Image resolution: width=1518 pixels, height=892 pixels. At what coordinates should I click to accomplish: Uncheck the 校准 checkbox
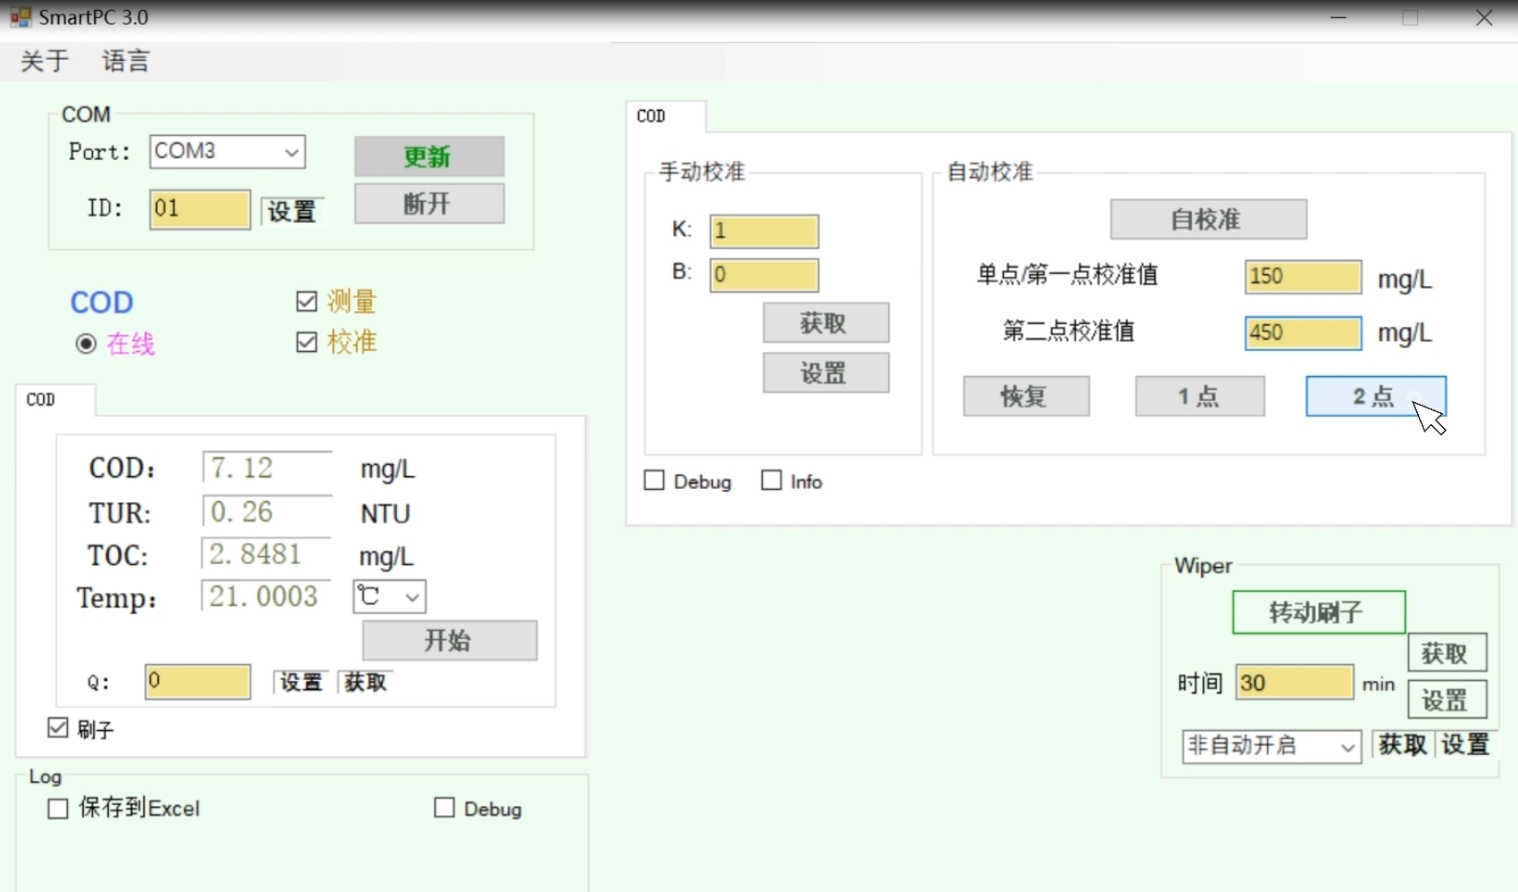coord(307,342)
